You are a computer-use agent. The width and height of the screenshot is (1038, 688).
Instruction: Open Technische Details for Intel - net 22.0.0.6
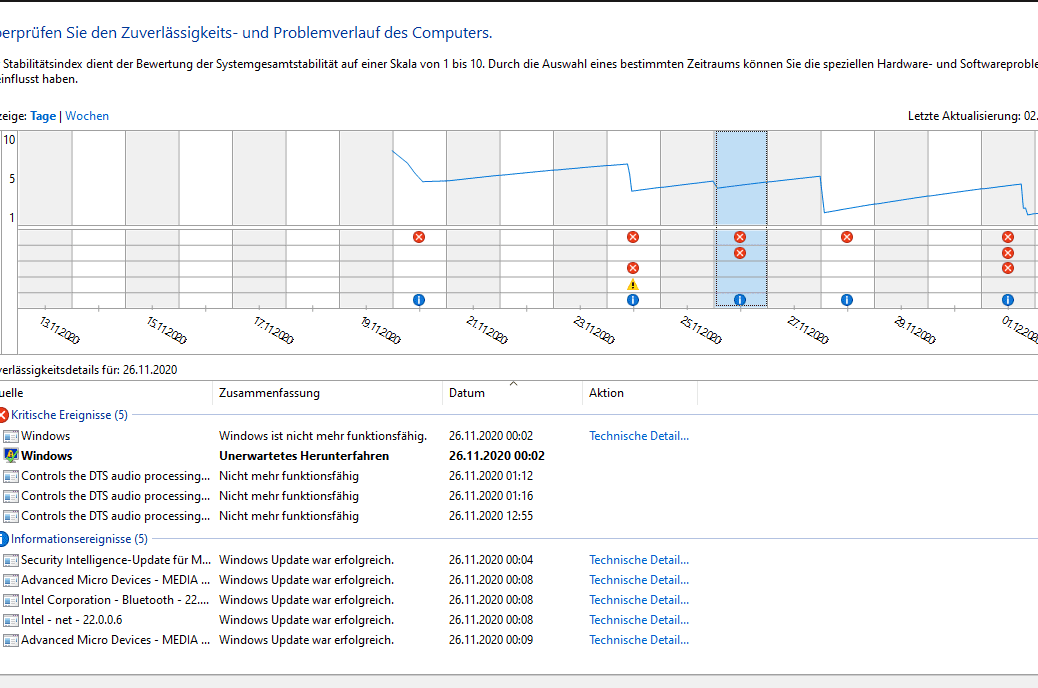tap(639, 620)
